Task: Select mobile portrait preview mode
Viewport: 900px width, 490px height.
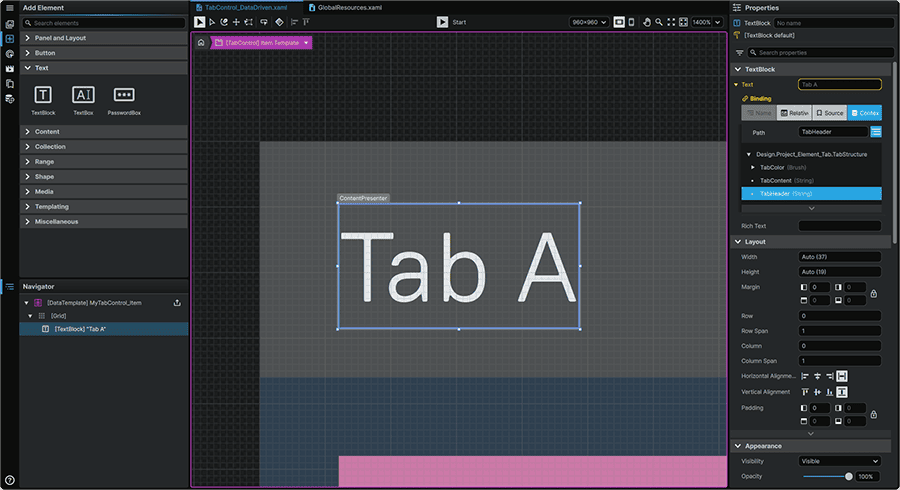Action: point(631,22)
